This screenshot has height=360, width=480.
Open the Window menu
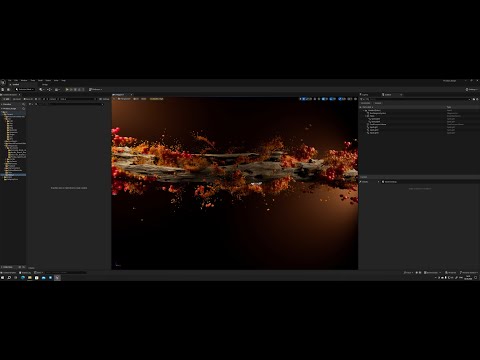point(24,80)
